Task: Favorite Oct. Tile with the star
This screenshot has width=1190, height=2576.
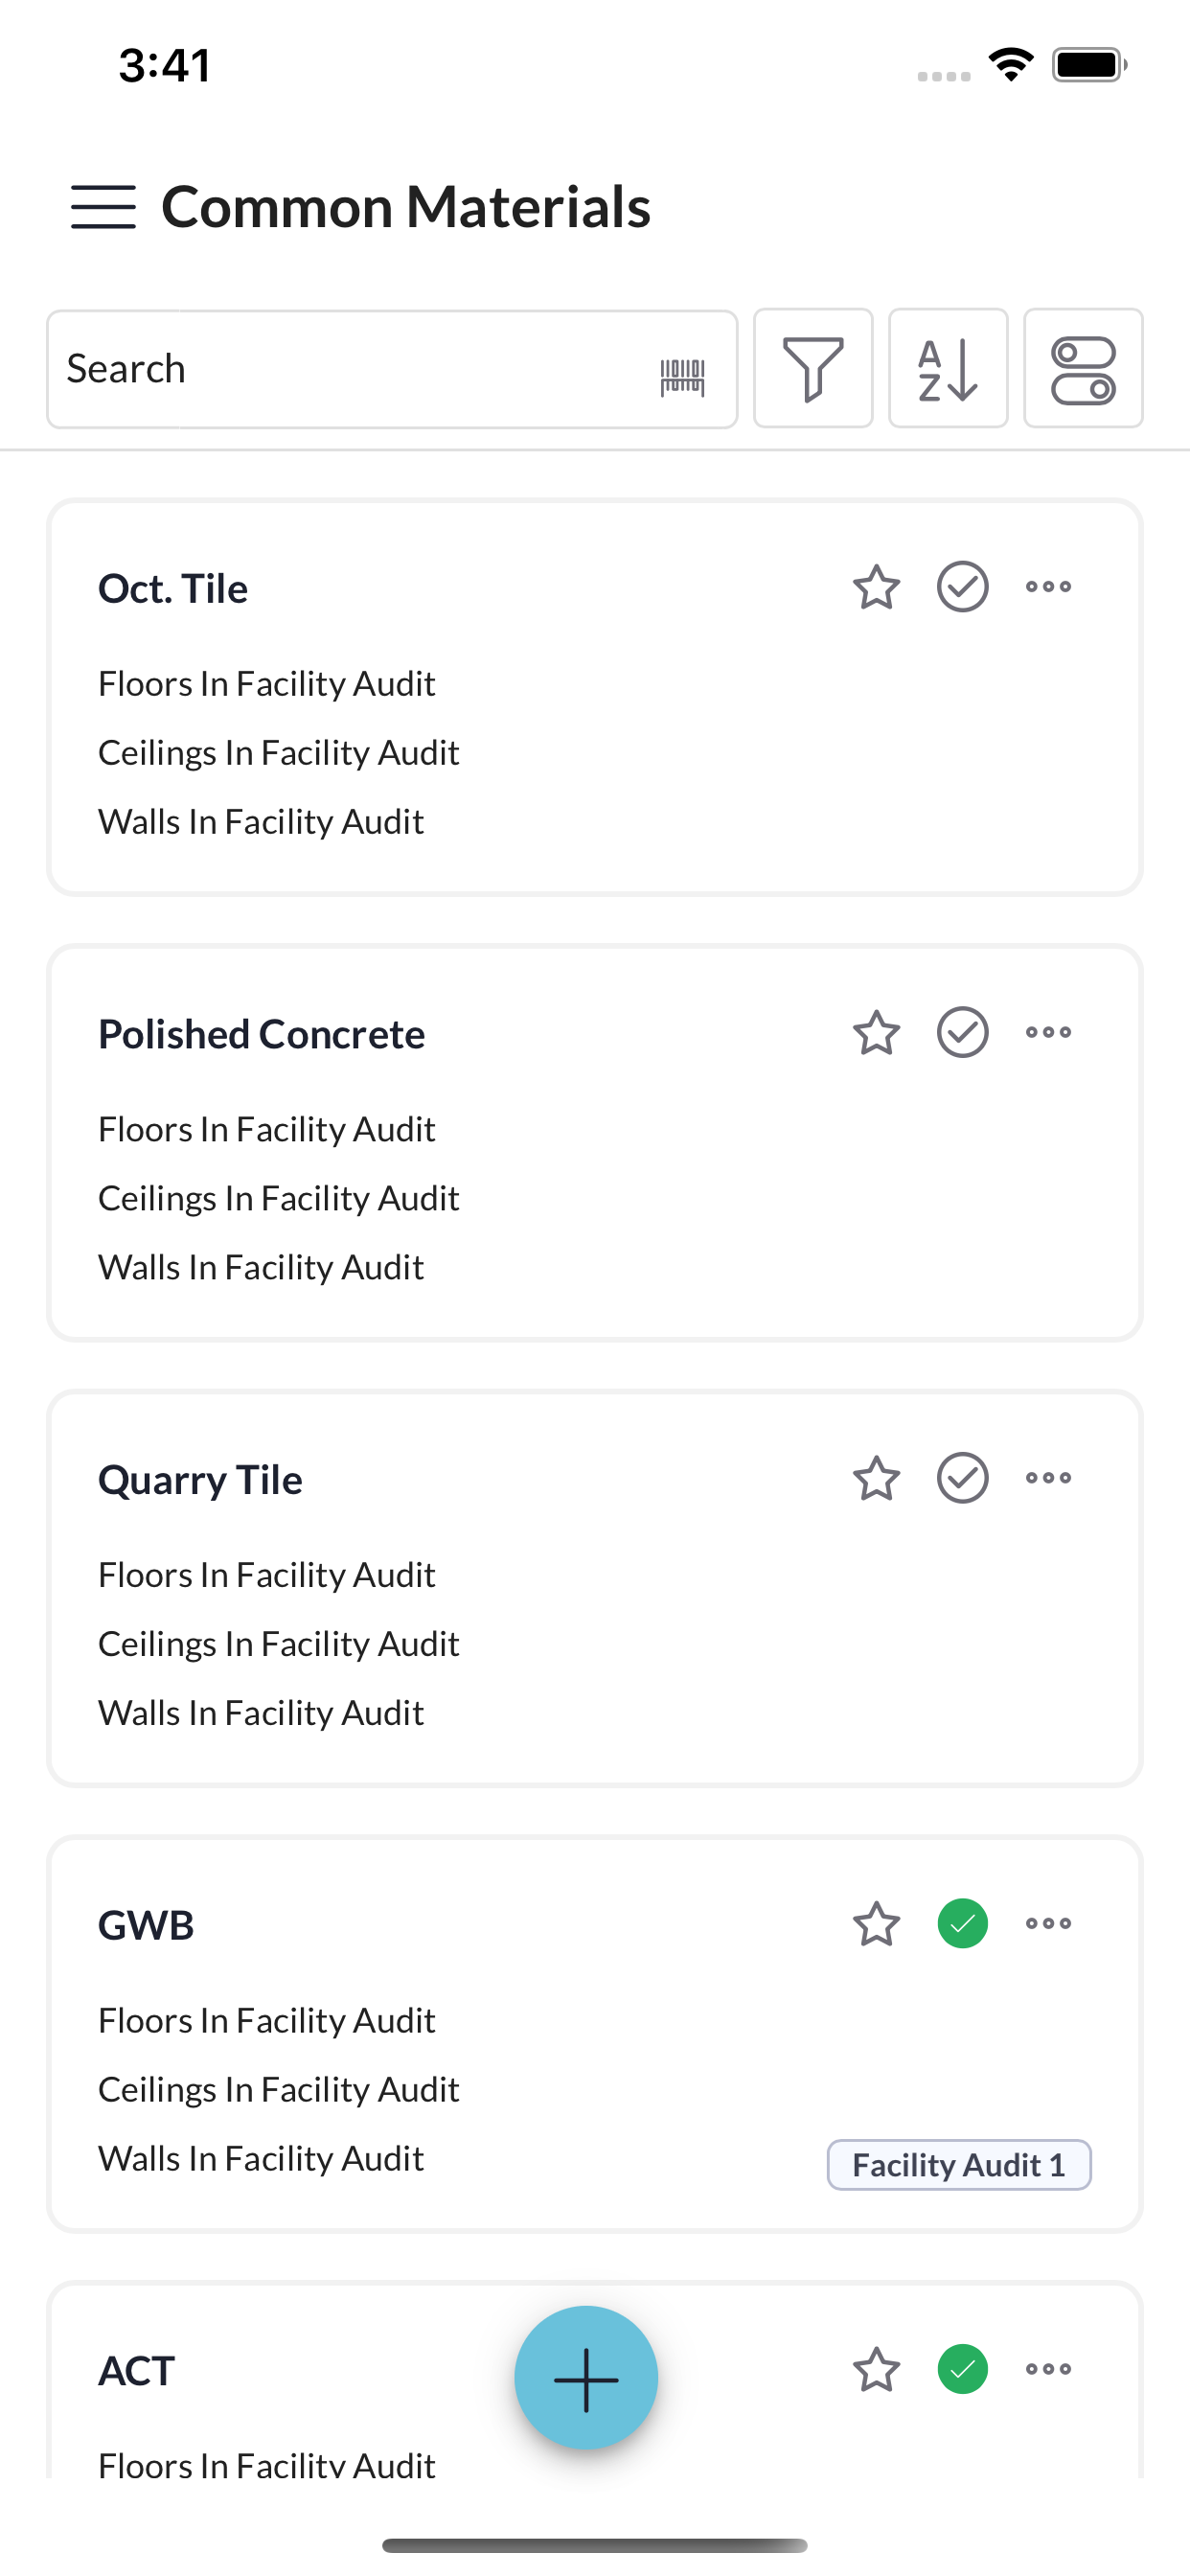Action: (x=876, y=587)
